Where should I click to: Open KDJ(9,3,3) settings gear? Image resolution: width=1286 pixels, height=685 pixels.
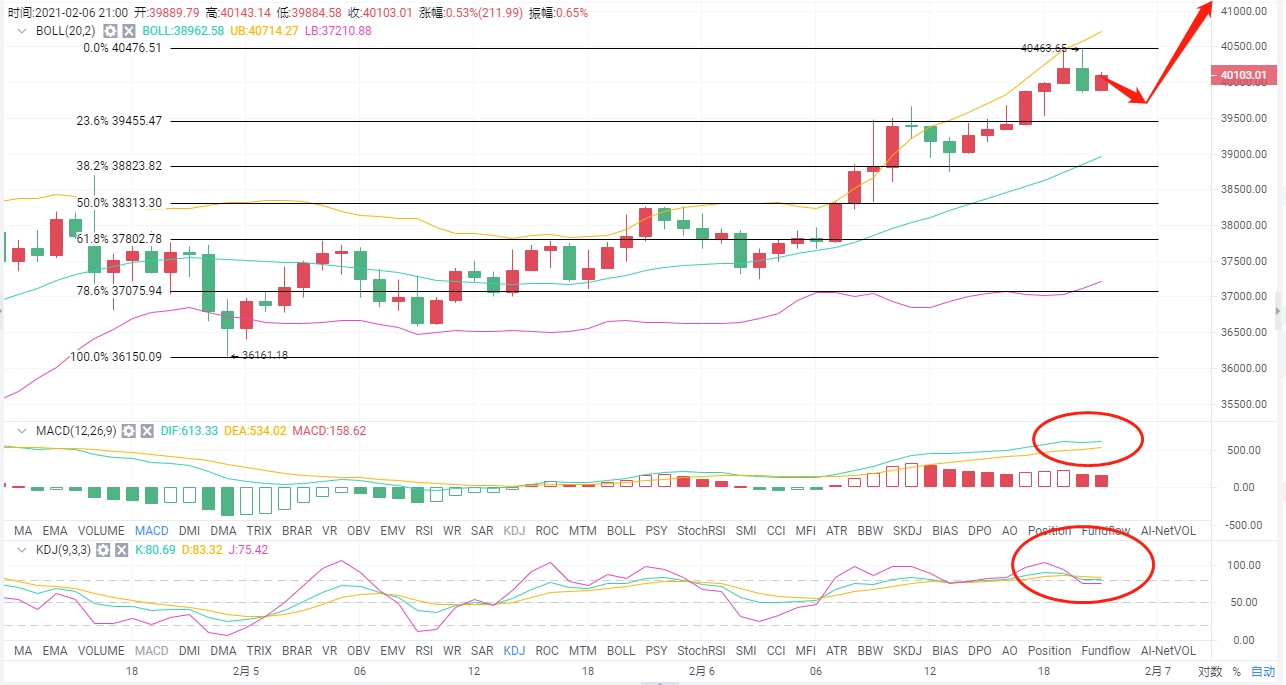(102, 550)
